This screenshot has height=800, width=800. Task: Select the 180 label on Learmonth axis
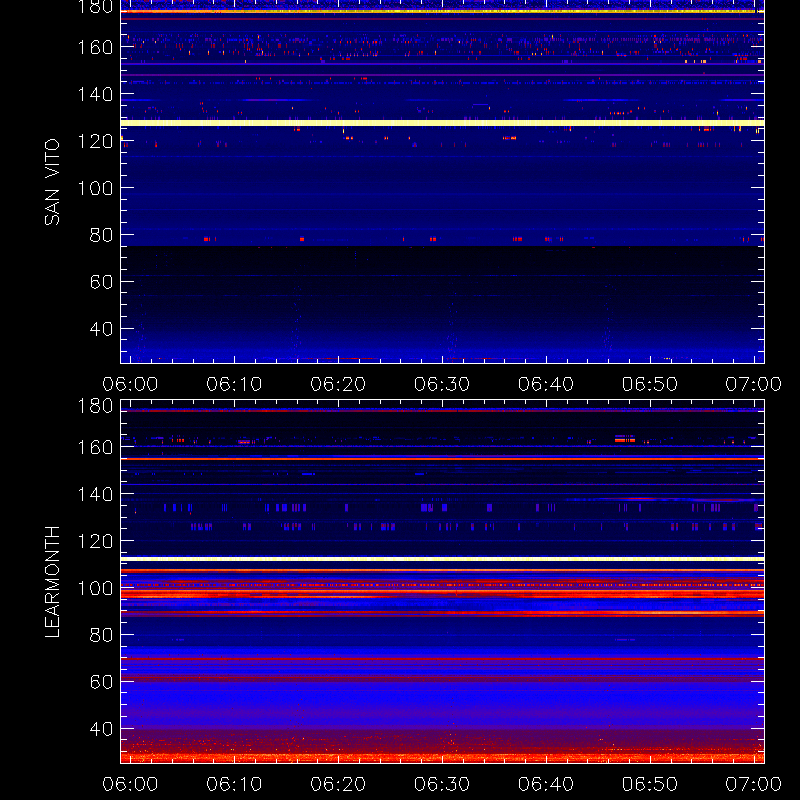(95, 406)
